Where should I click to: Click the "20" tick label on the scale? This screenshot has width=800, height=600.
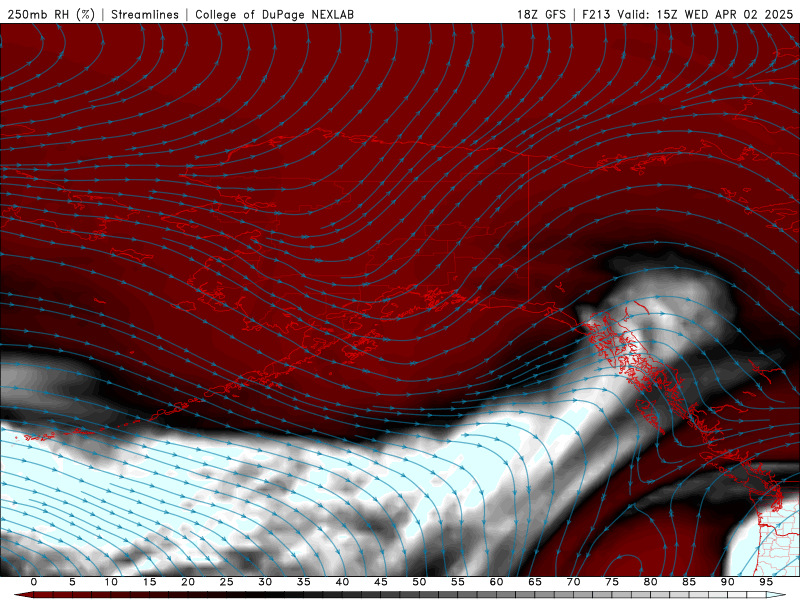188,582
